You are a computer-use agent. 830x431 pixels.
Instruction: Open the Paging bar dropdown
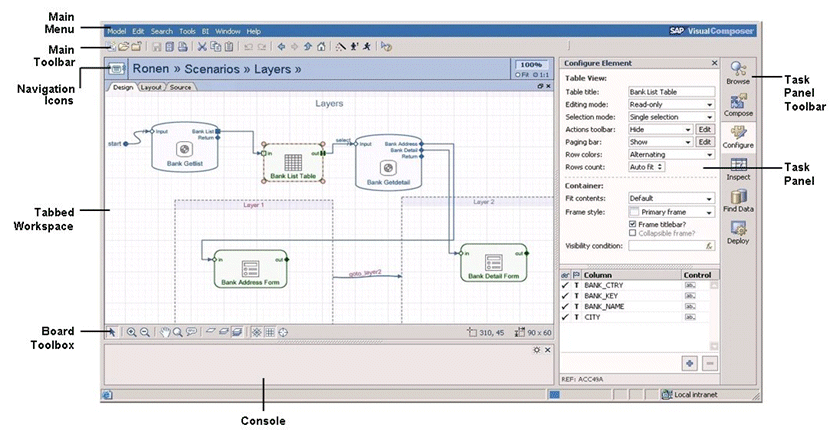(x=660, y=142)
